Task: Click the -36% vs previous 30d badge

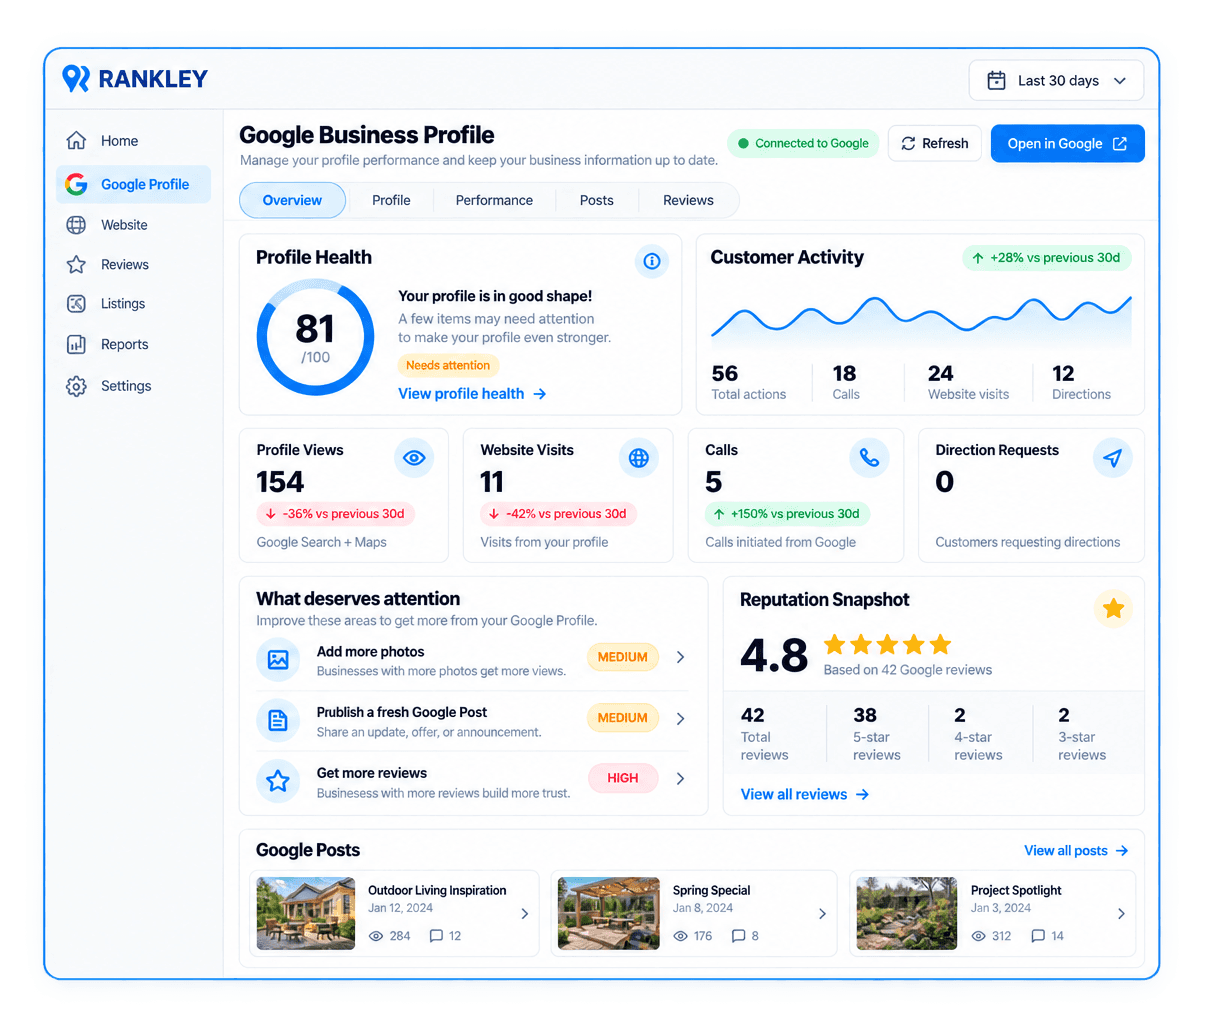Action: (335, 514)
